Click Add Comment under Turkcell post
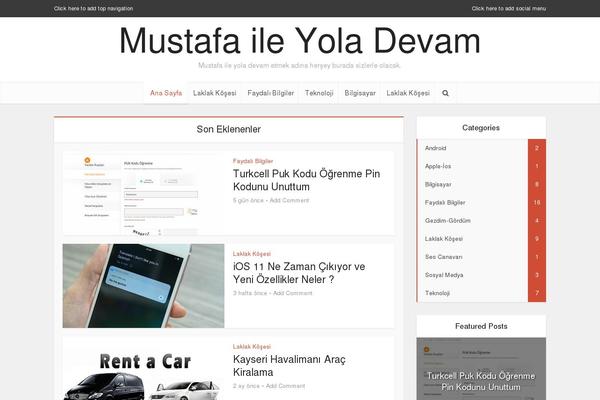600x400 pixels. 289,200
